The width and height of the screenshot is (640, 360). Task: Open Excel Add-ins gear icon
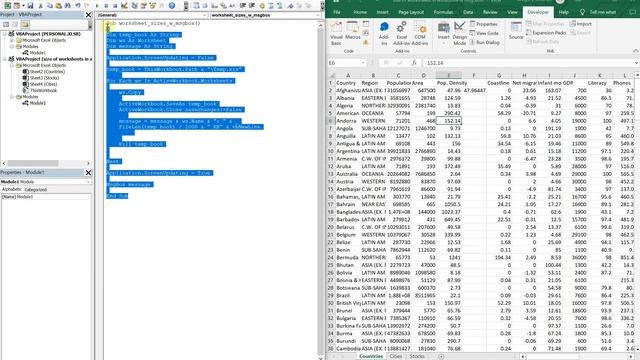[402, 33]
